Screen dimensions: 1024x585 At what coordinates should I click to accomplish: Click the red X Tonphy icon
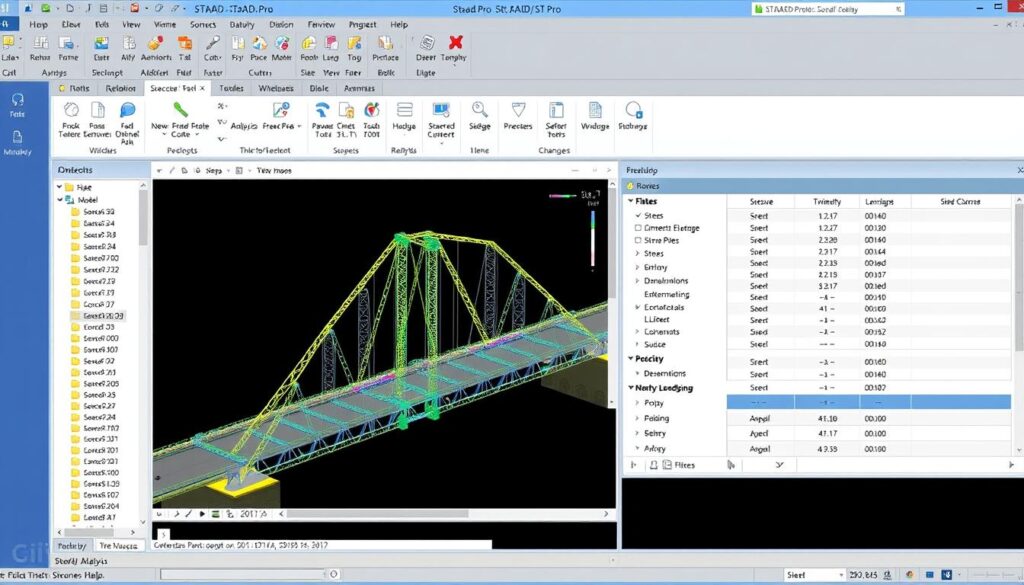[x=455, y=43]
